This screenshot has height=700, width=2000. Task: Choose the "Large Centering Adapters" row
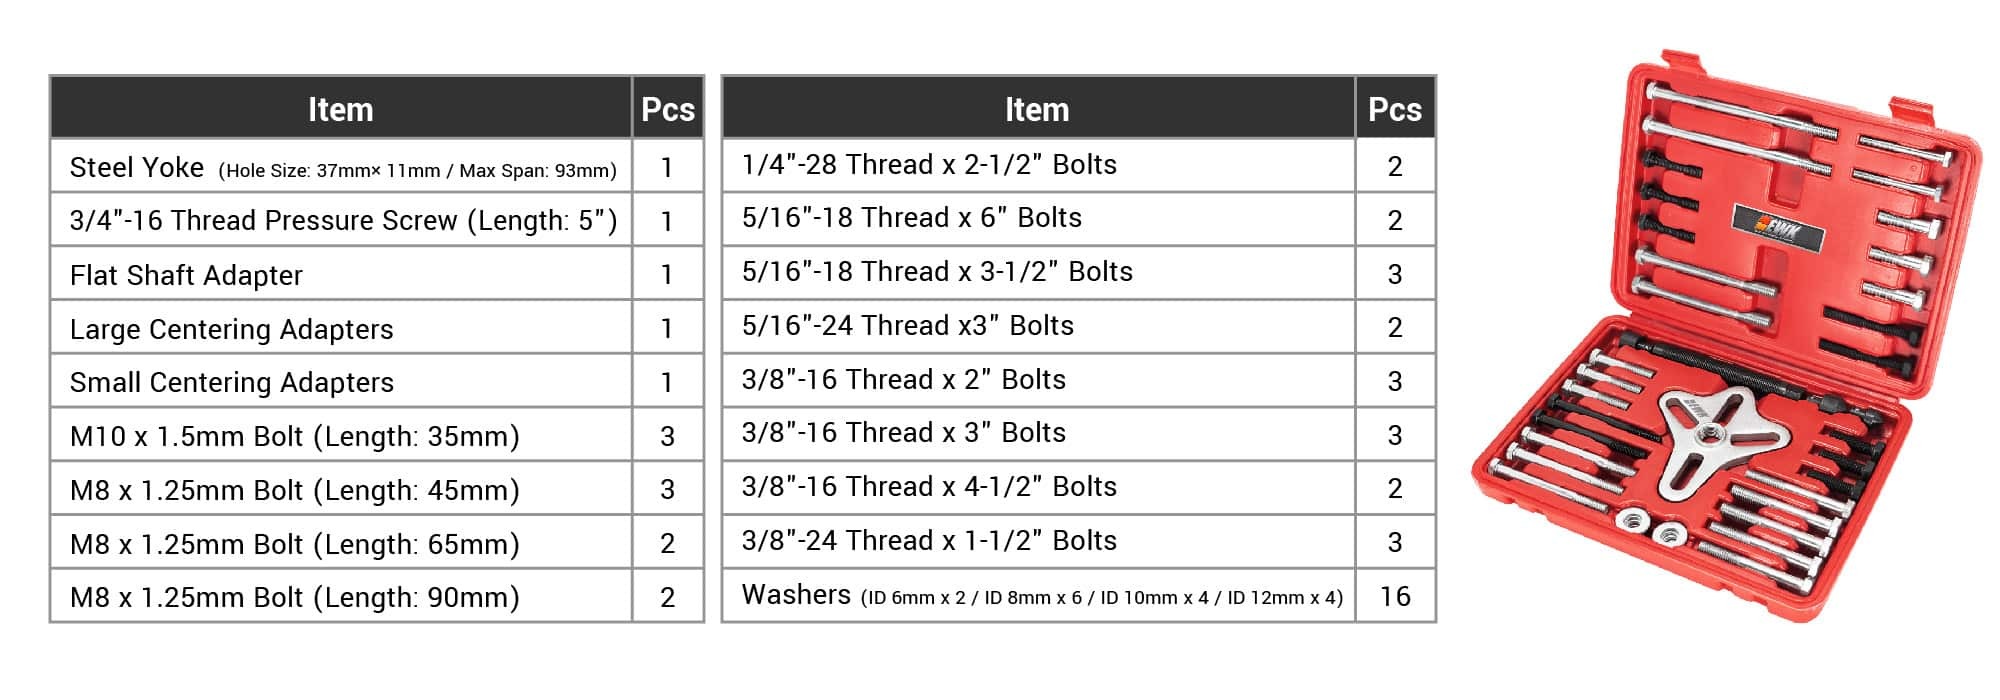click(231, 329)
